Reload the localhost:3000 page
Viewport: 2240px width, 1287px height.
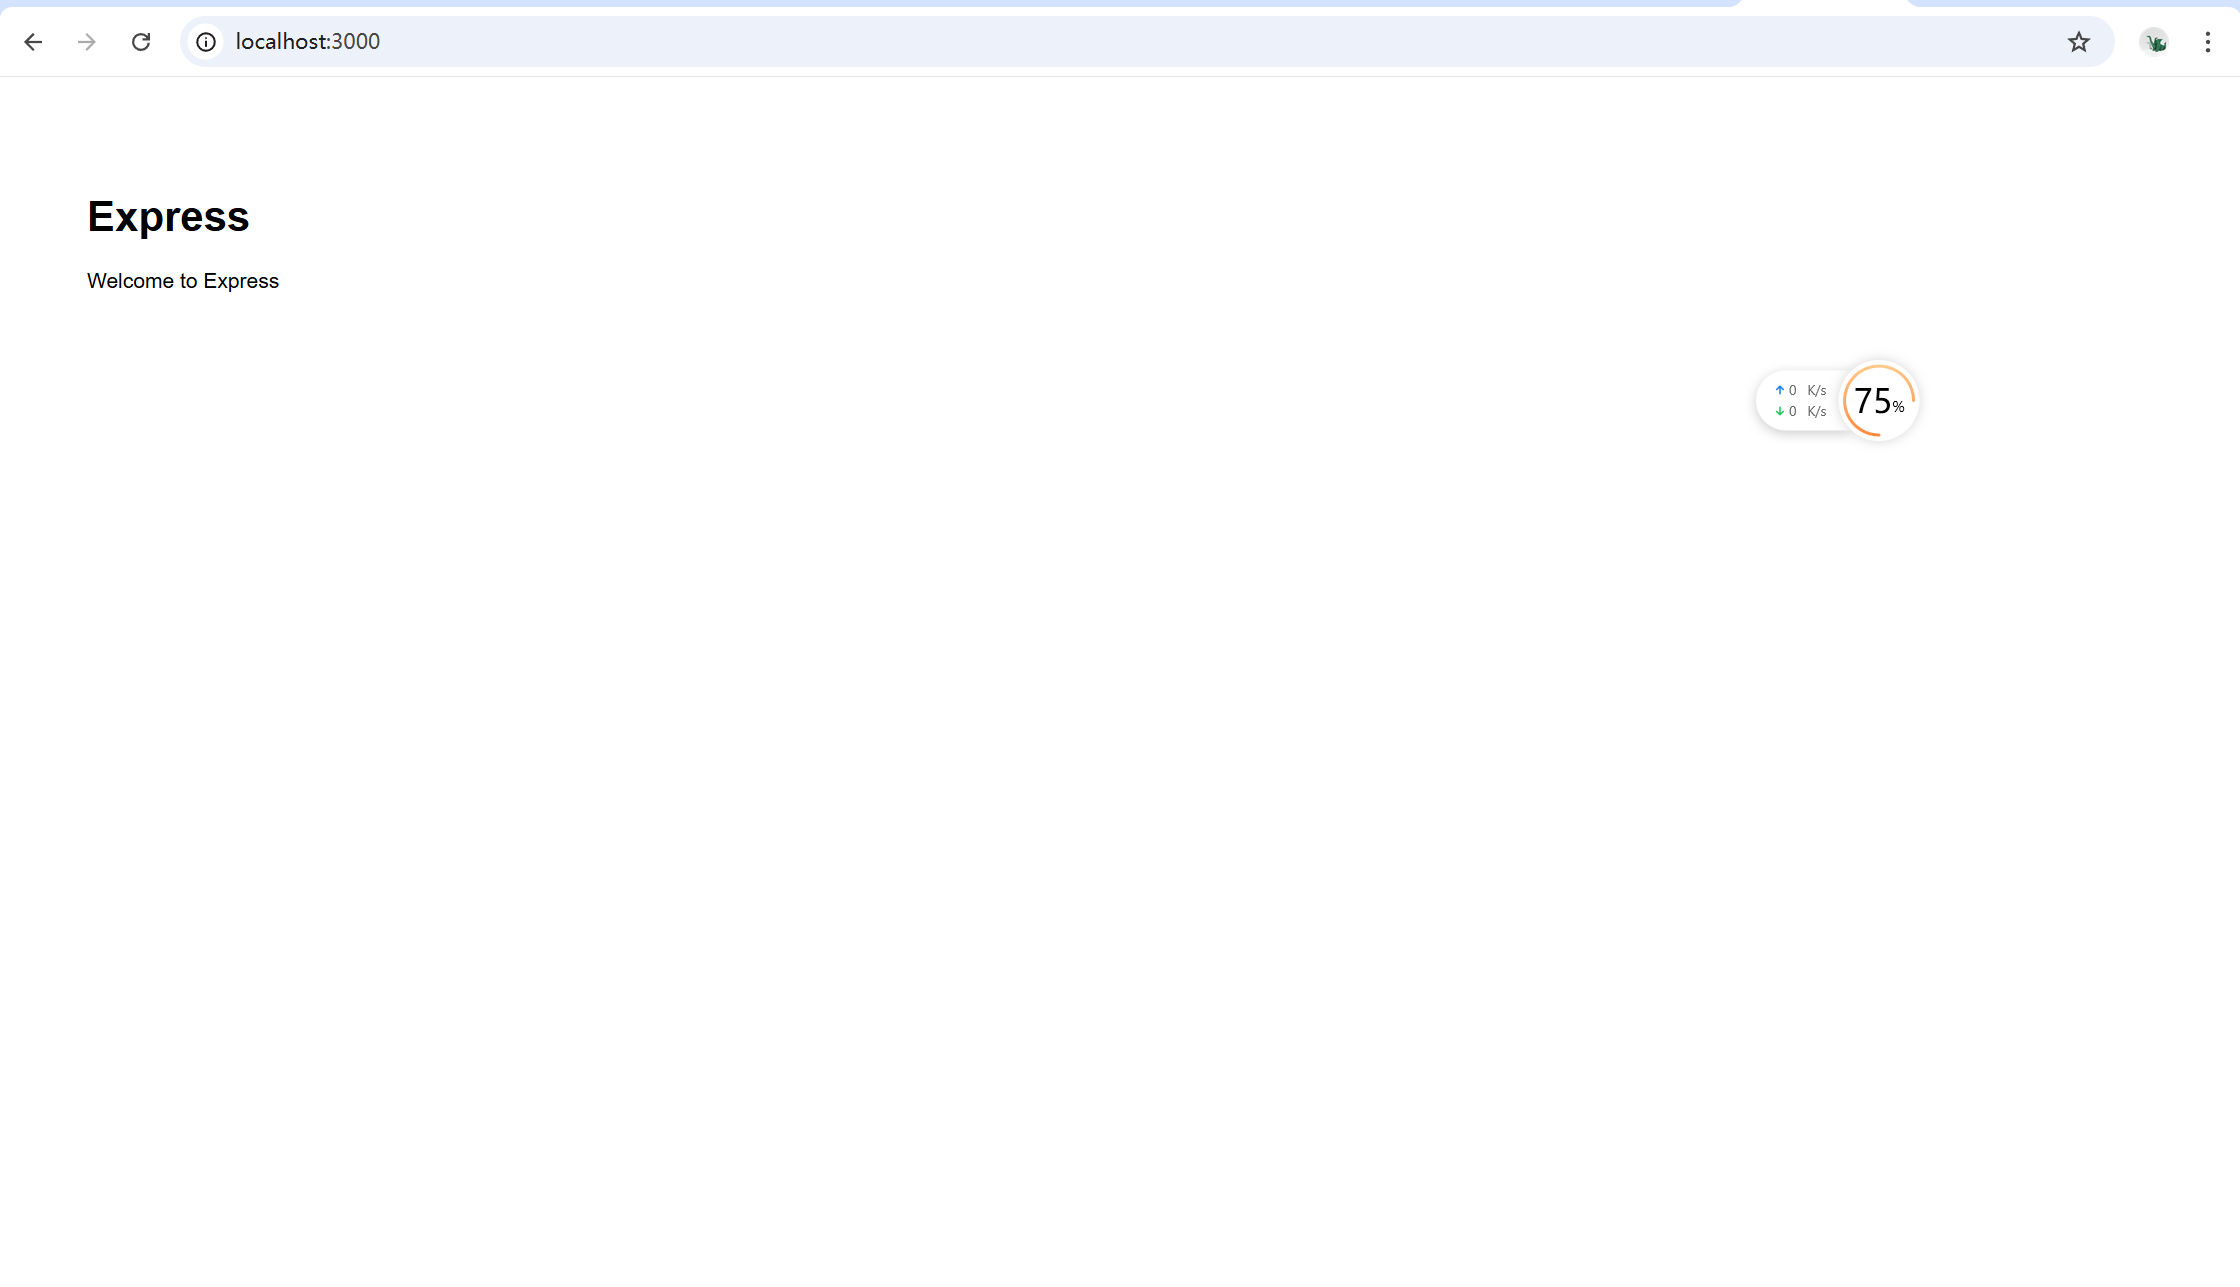(x=141, y=42)
